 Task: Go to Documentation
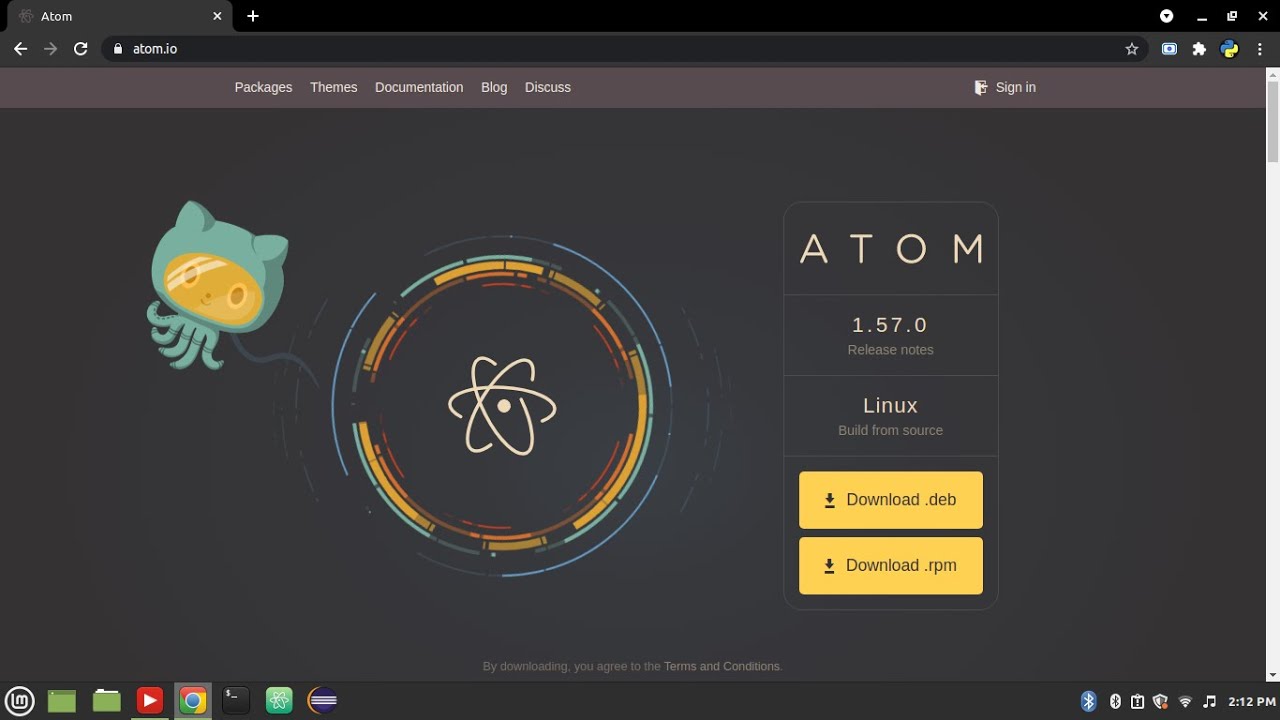click(x=419, y=87)
